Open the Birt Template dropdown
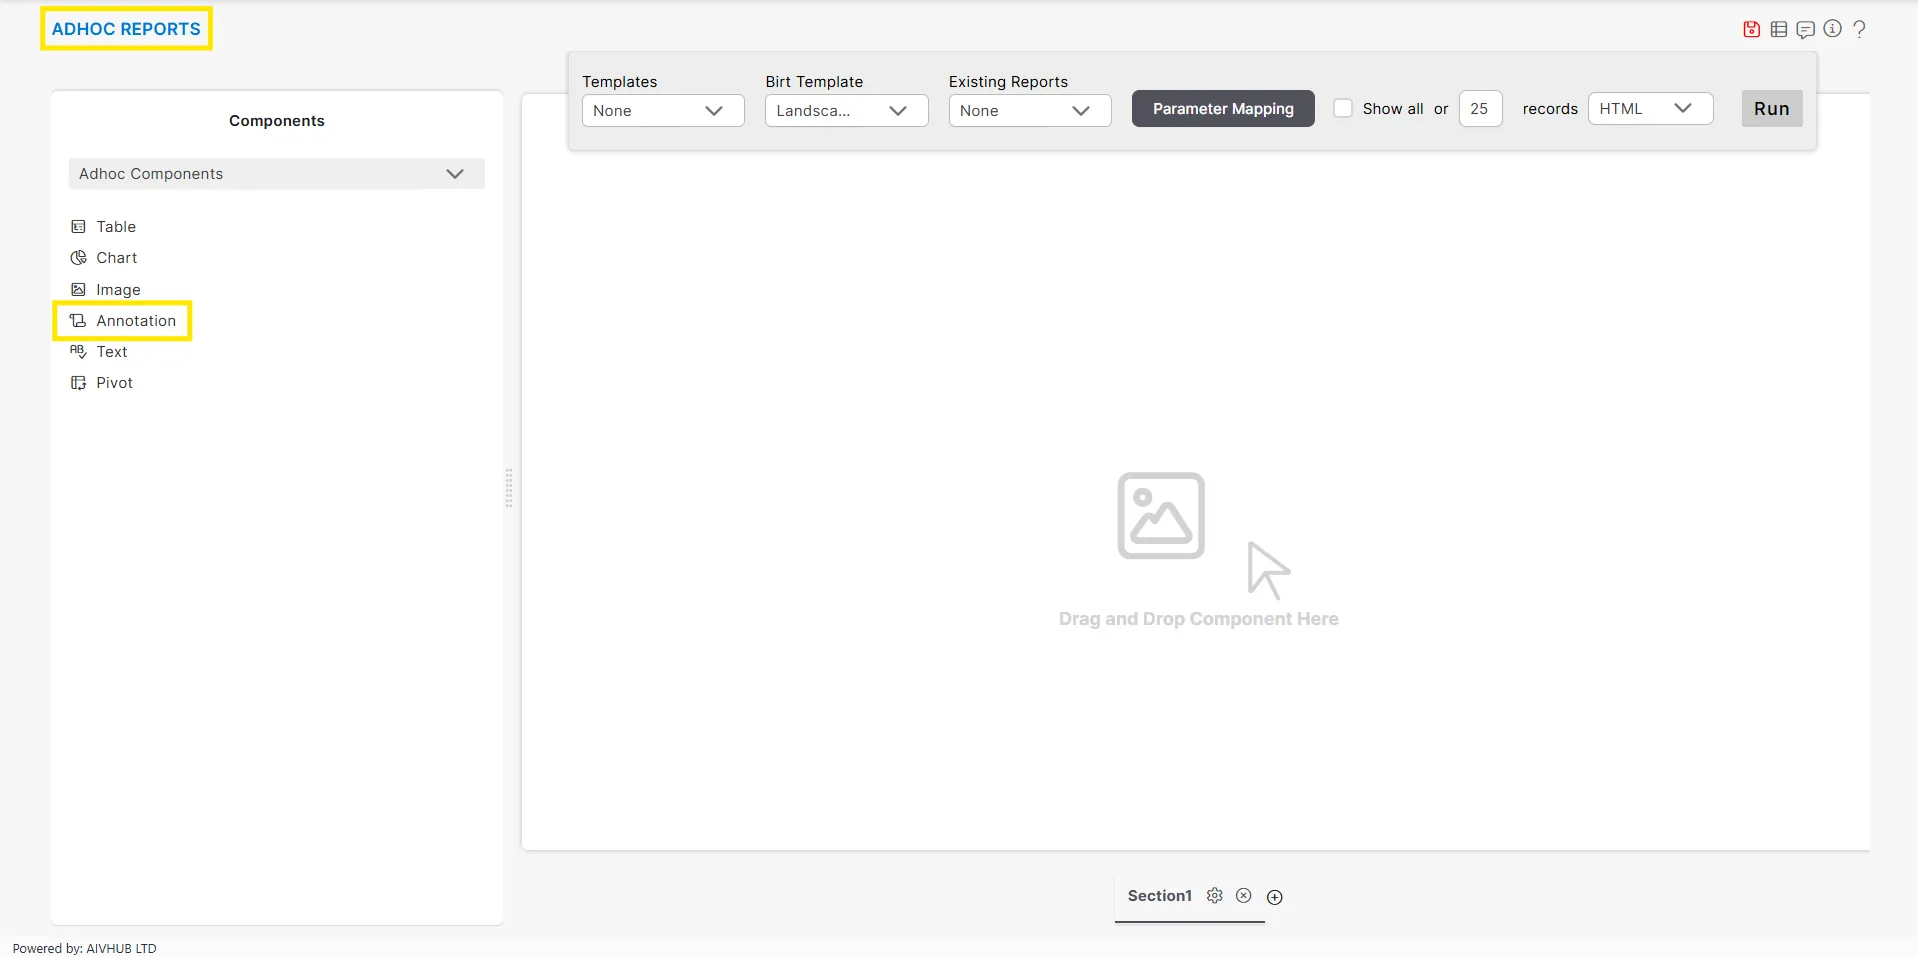The height and width of the screenshot is (957, 1918). pyautogui.click(x=846, y=111)
